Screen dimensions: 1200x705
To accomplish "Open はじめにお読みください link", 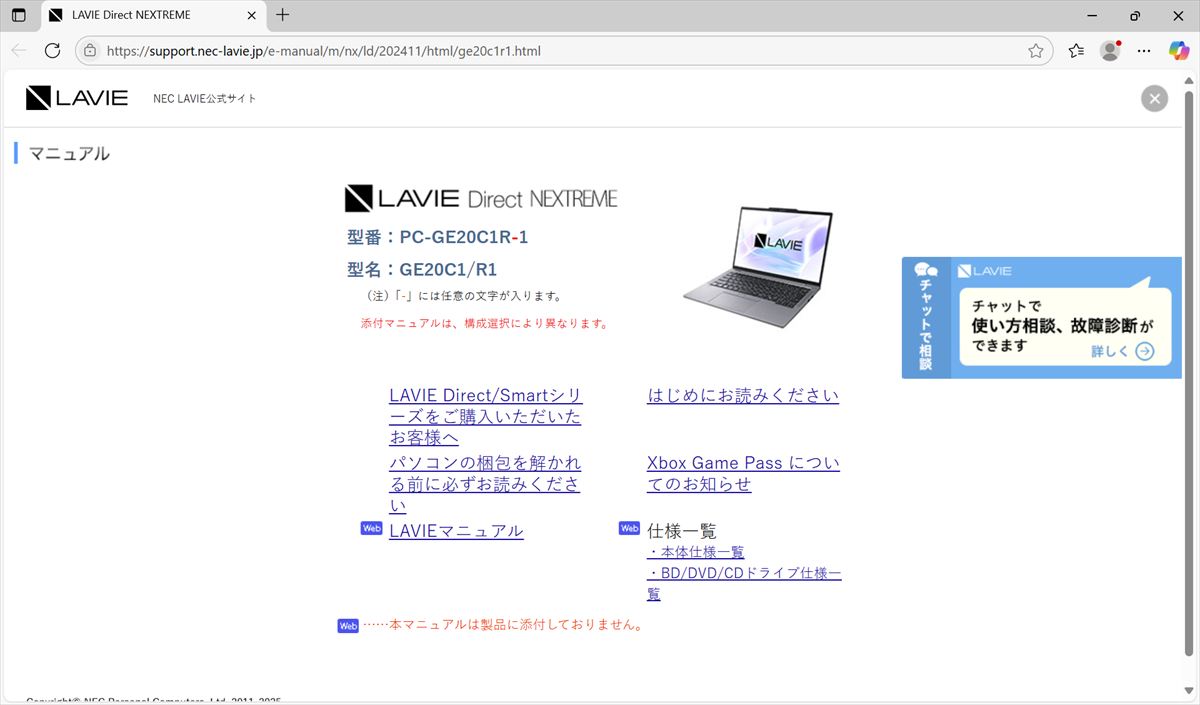I will 743,395.
